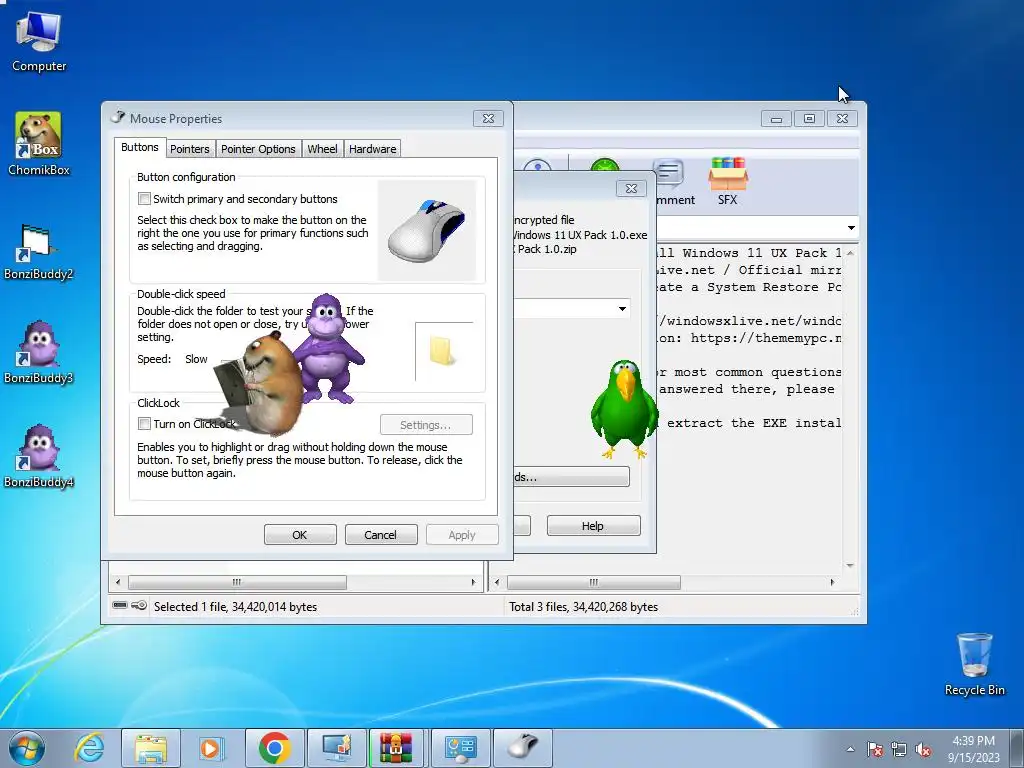The width and height of the screenshot is (1024, 768).
Task: Click the ClickLock Settings button
Action: pos(426,424)
